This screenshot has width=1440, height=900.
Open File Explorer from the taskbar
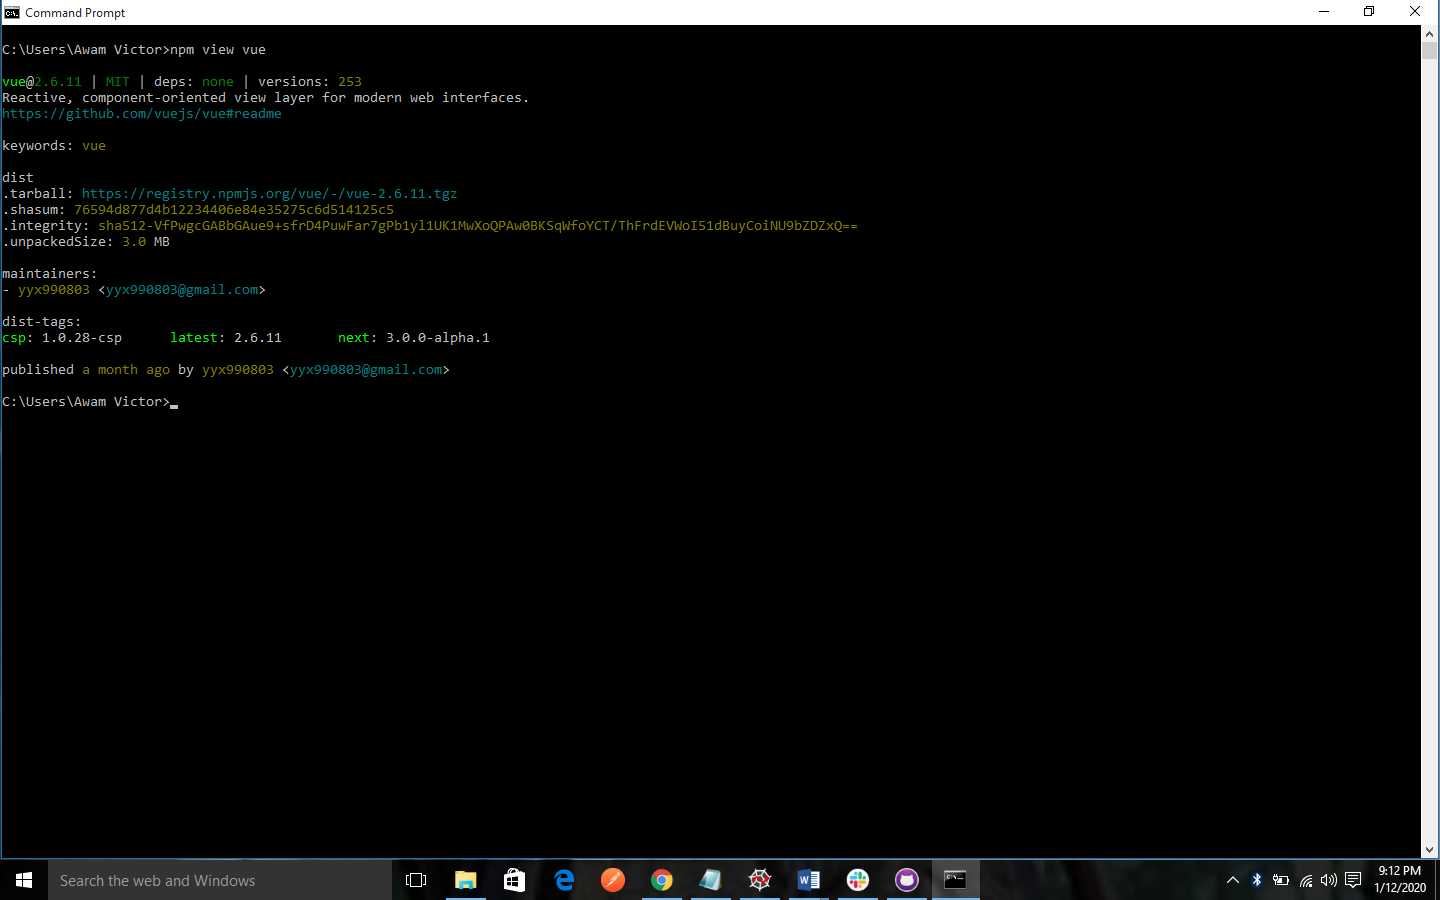[x=465, y=880]
